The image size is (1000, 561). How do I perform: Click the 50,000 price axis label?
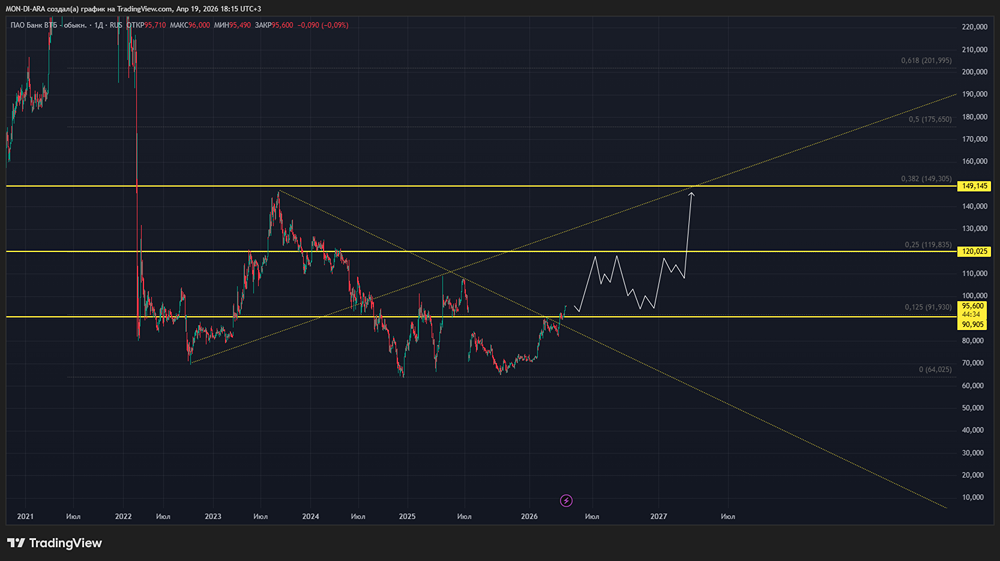click(x=974, y=408)
